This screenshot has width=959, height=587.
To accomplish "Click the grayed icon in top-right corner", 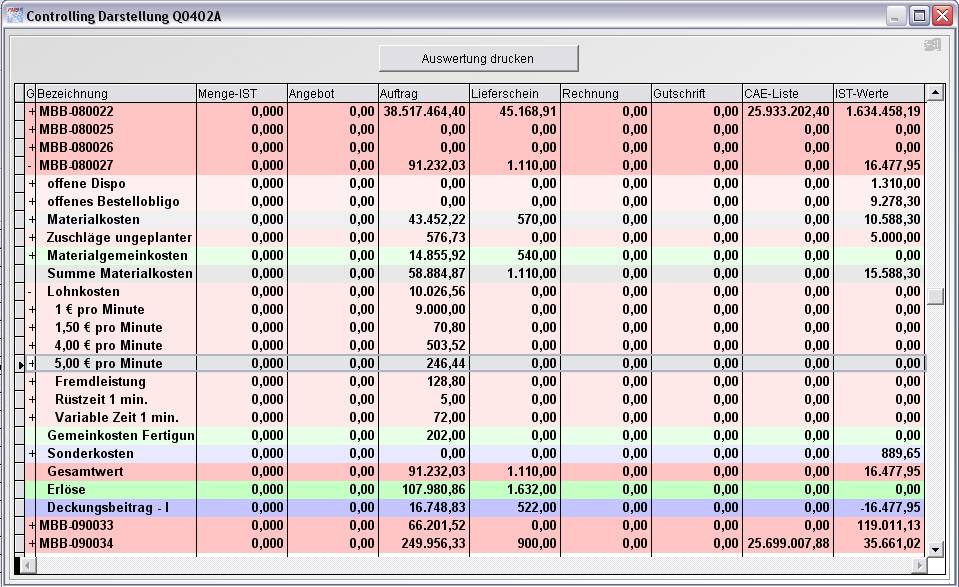I will (x=932, y=45).
